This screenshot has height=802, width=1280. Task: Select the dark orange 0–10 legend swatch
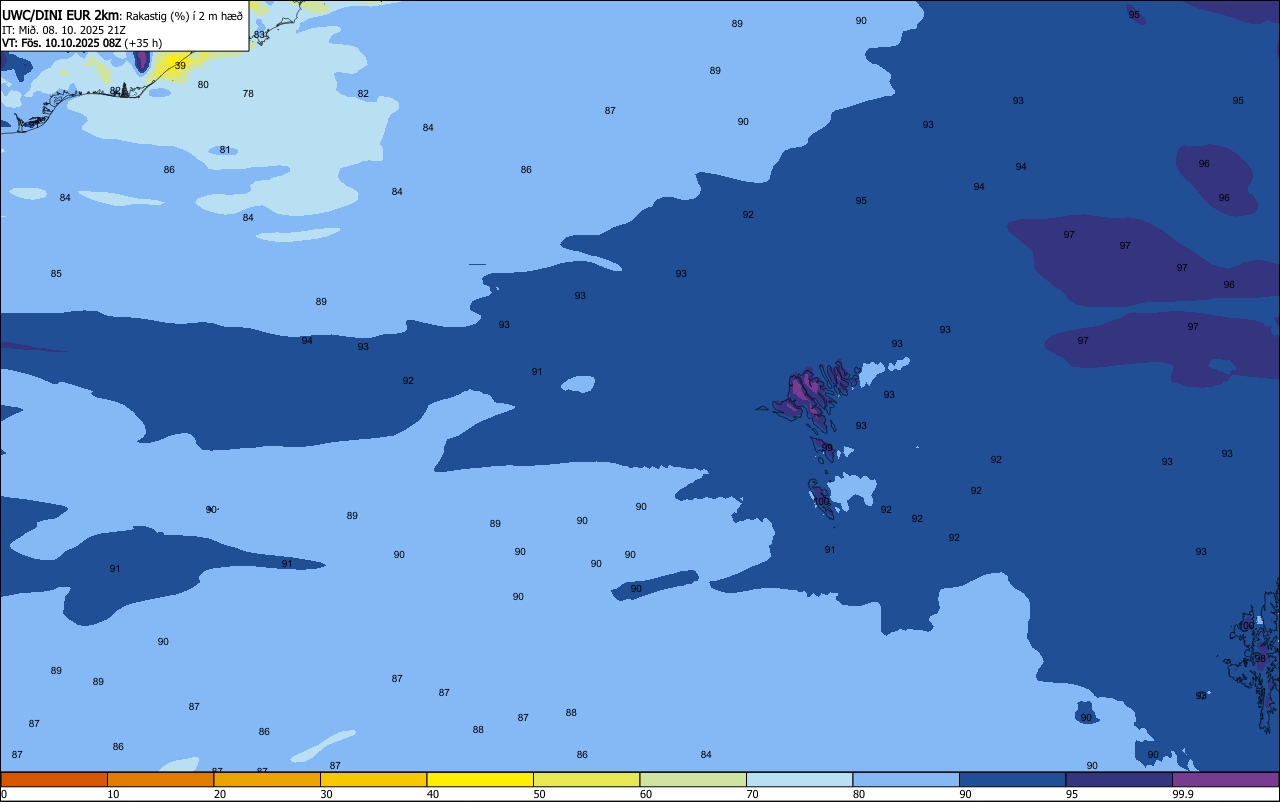pos(54,779)
